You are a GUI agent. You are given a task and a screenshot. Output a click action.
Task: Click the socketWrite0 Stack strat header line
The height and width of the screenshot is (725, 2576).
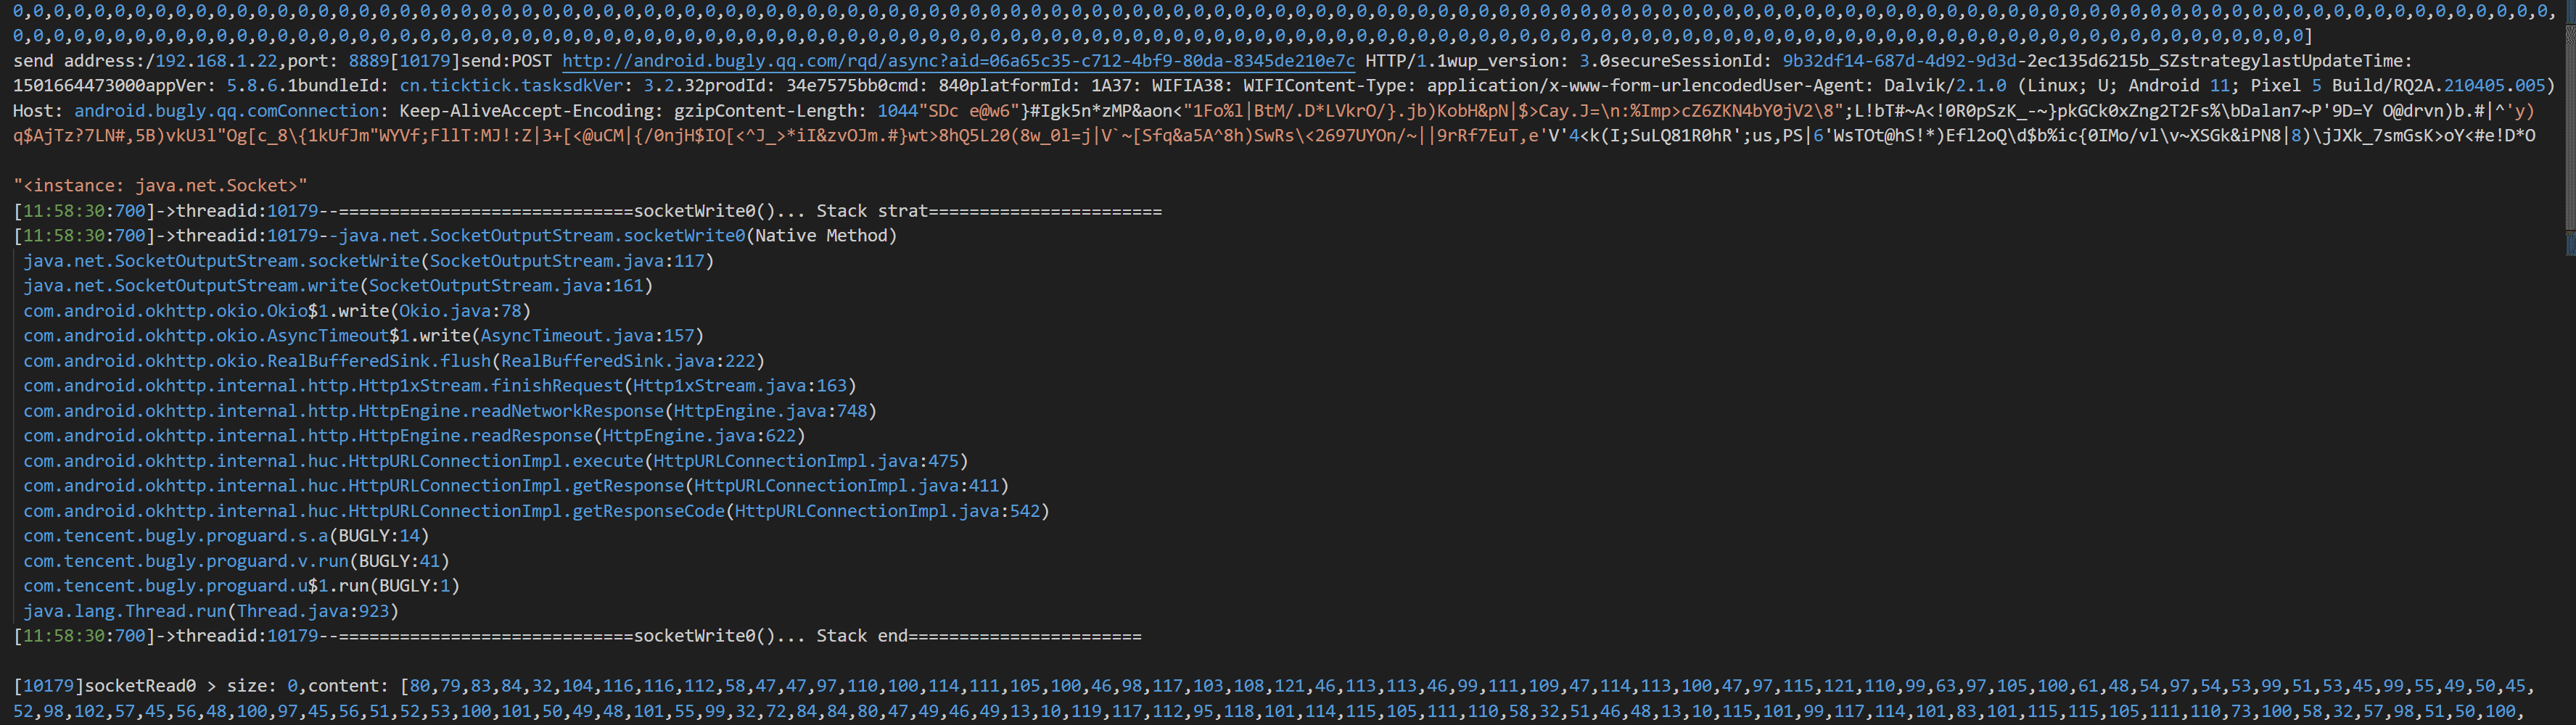point(588,211)
